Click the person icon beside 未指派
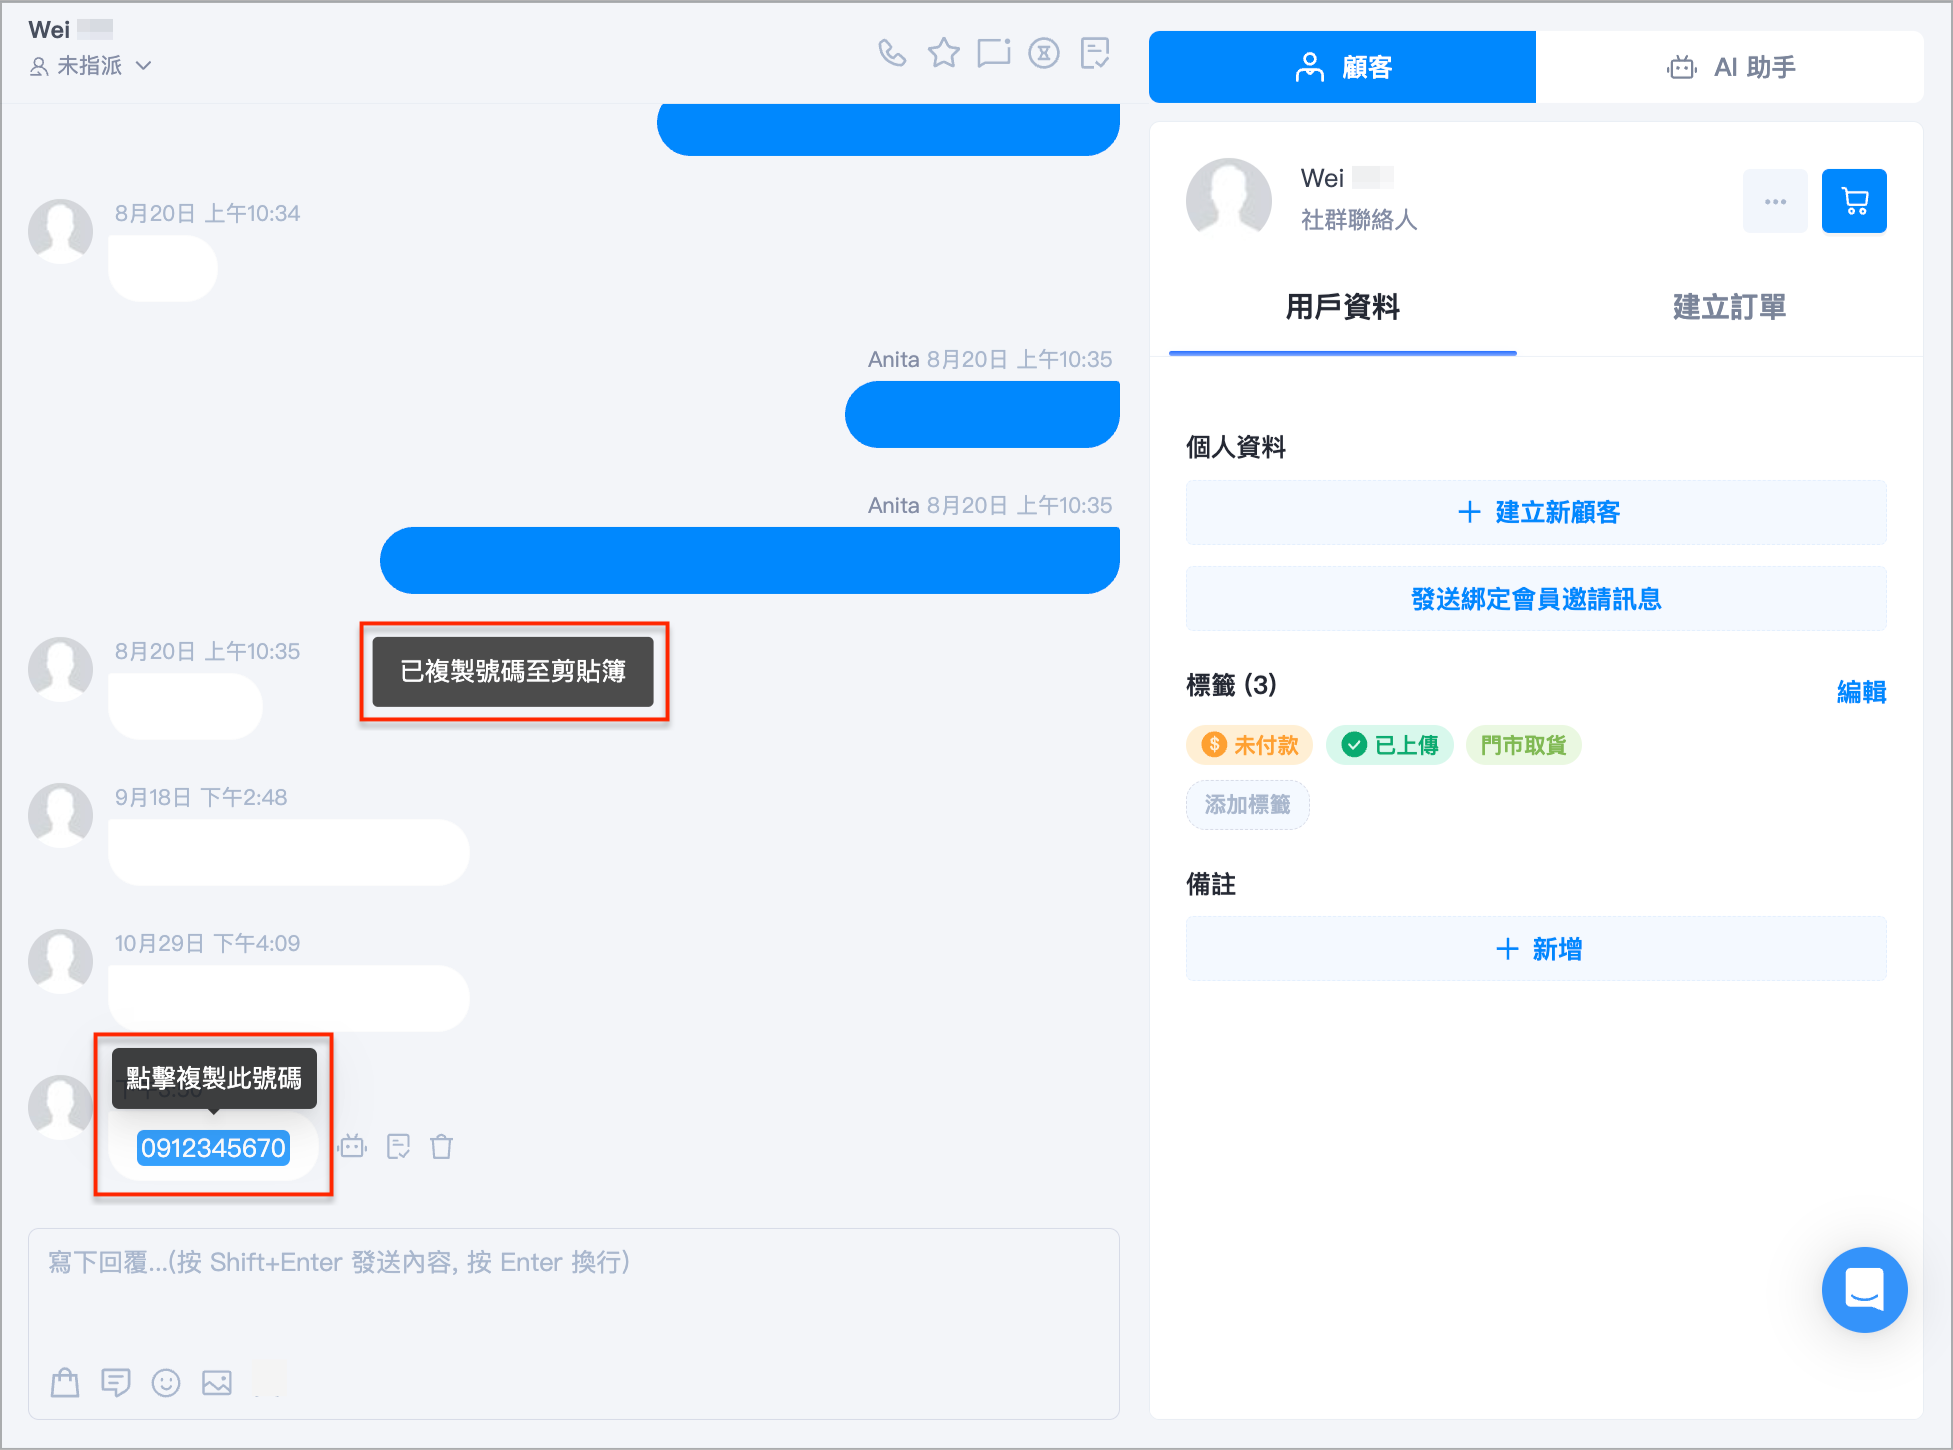The width and height of the screenshot is (1953, 1450). 39,66
